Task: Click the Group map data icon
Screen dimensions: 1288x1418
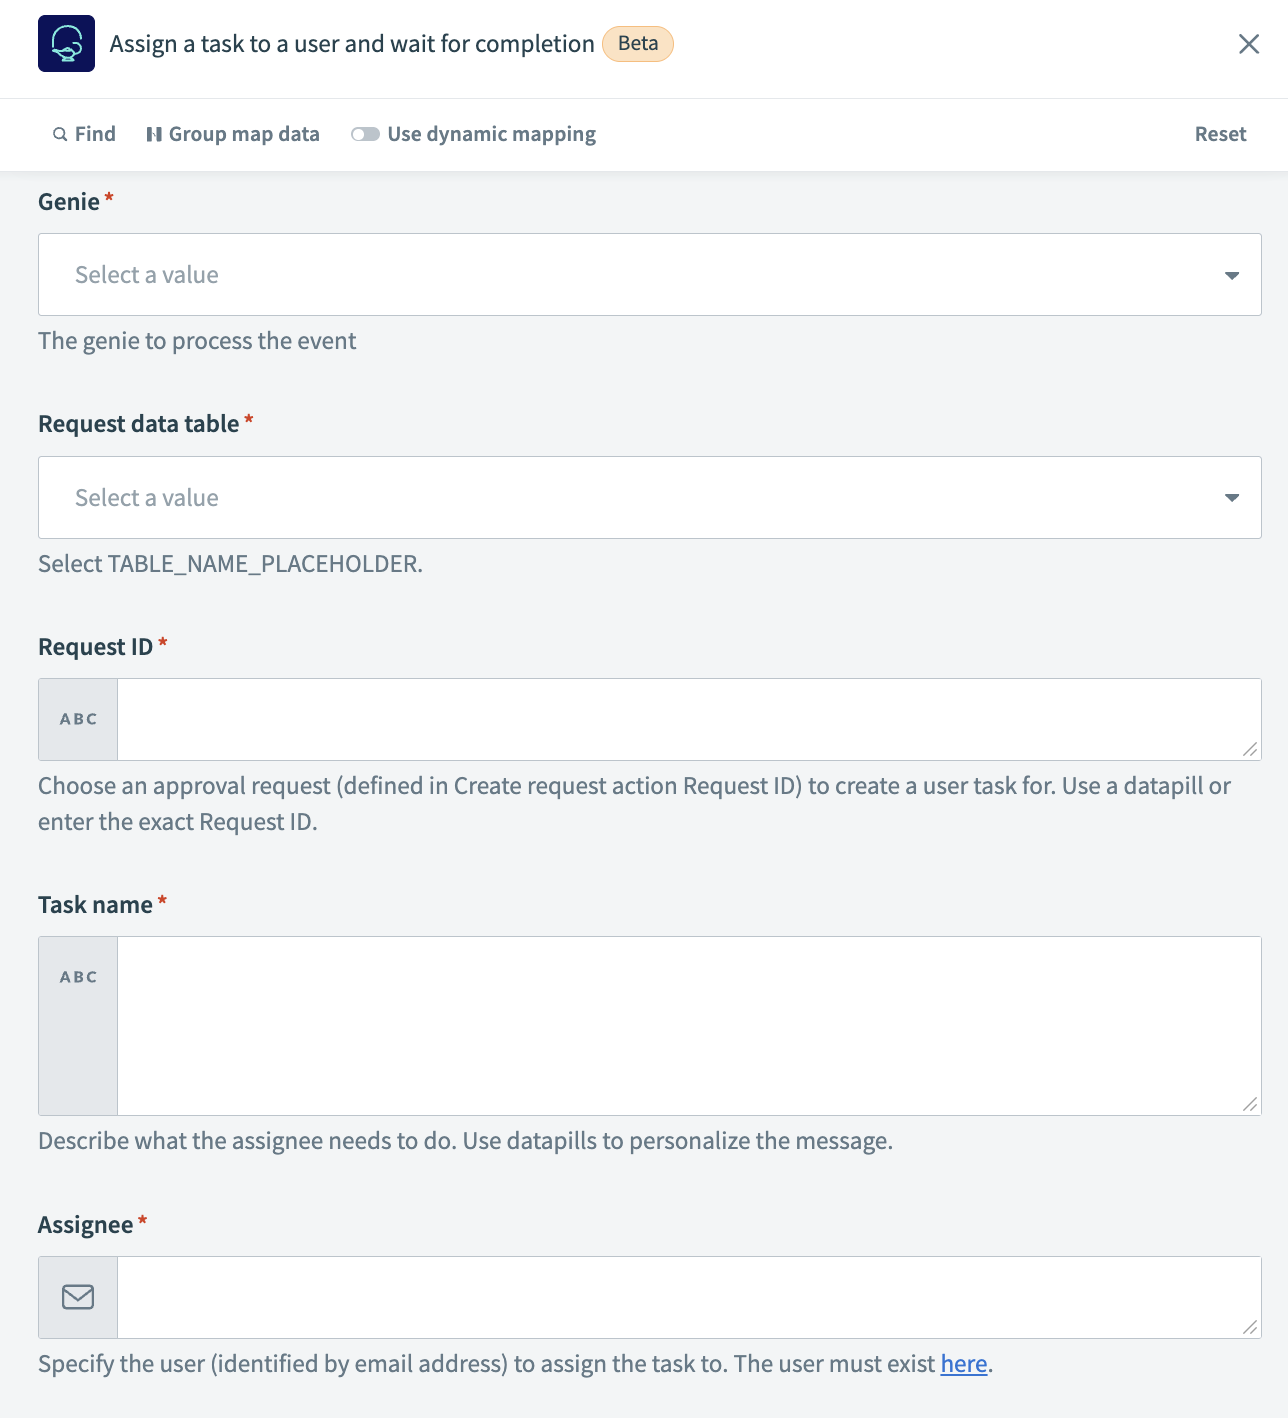Action: [x=155, y=133]
